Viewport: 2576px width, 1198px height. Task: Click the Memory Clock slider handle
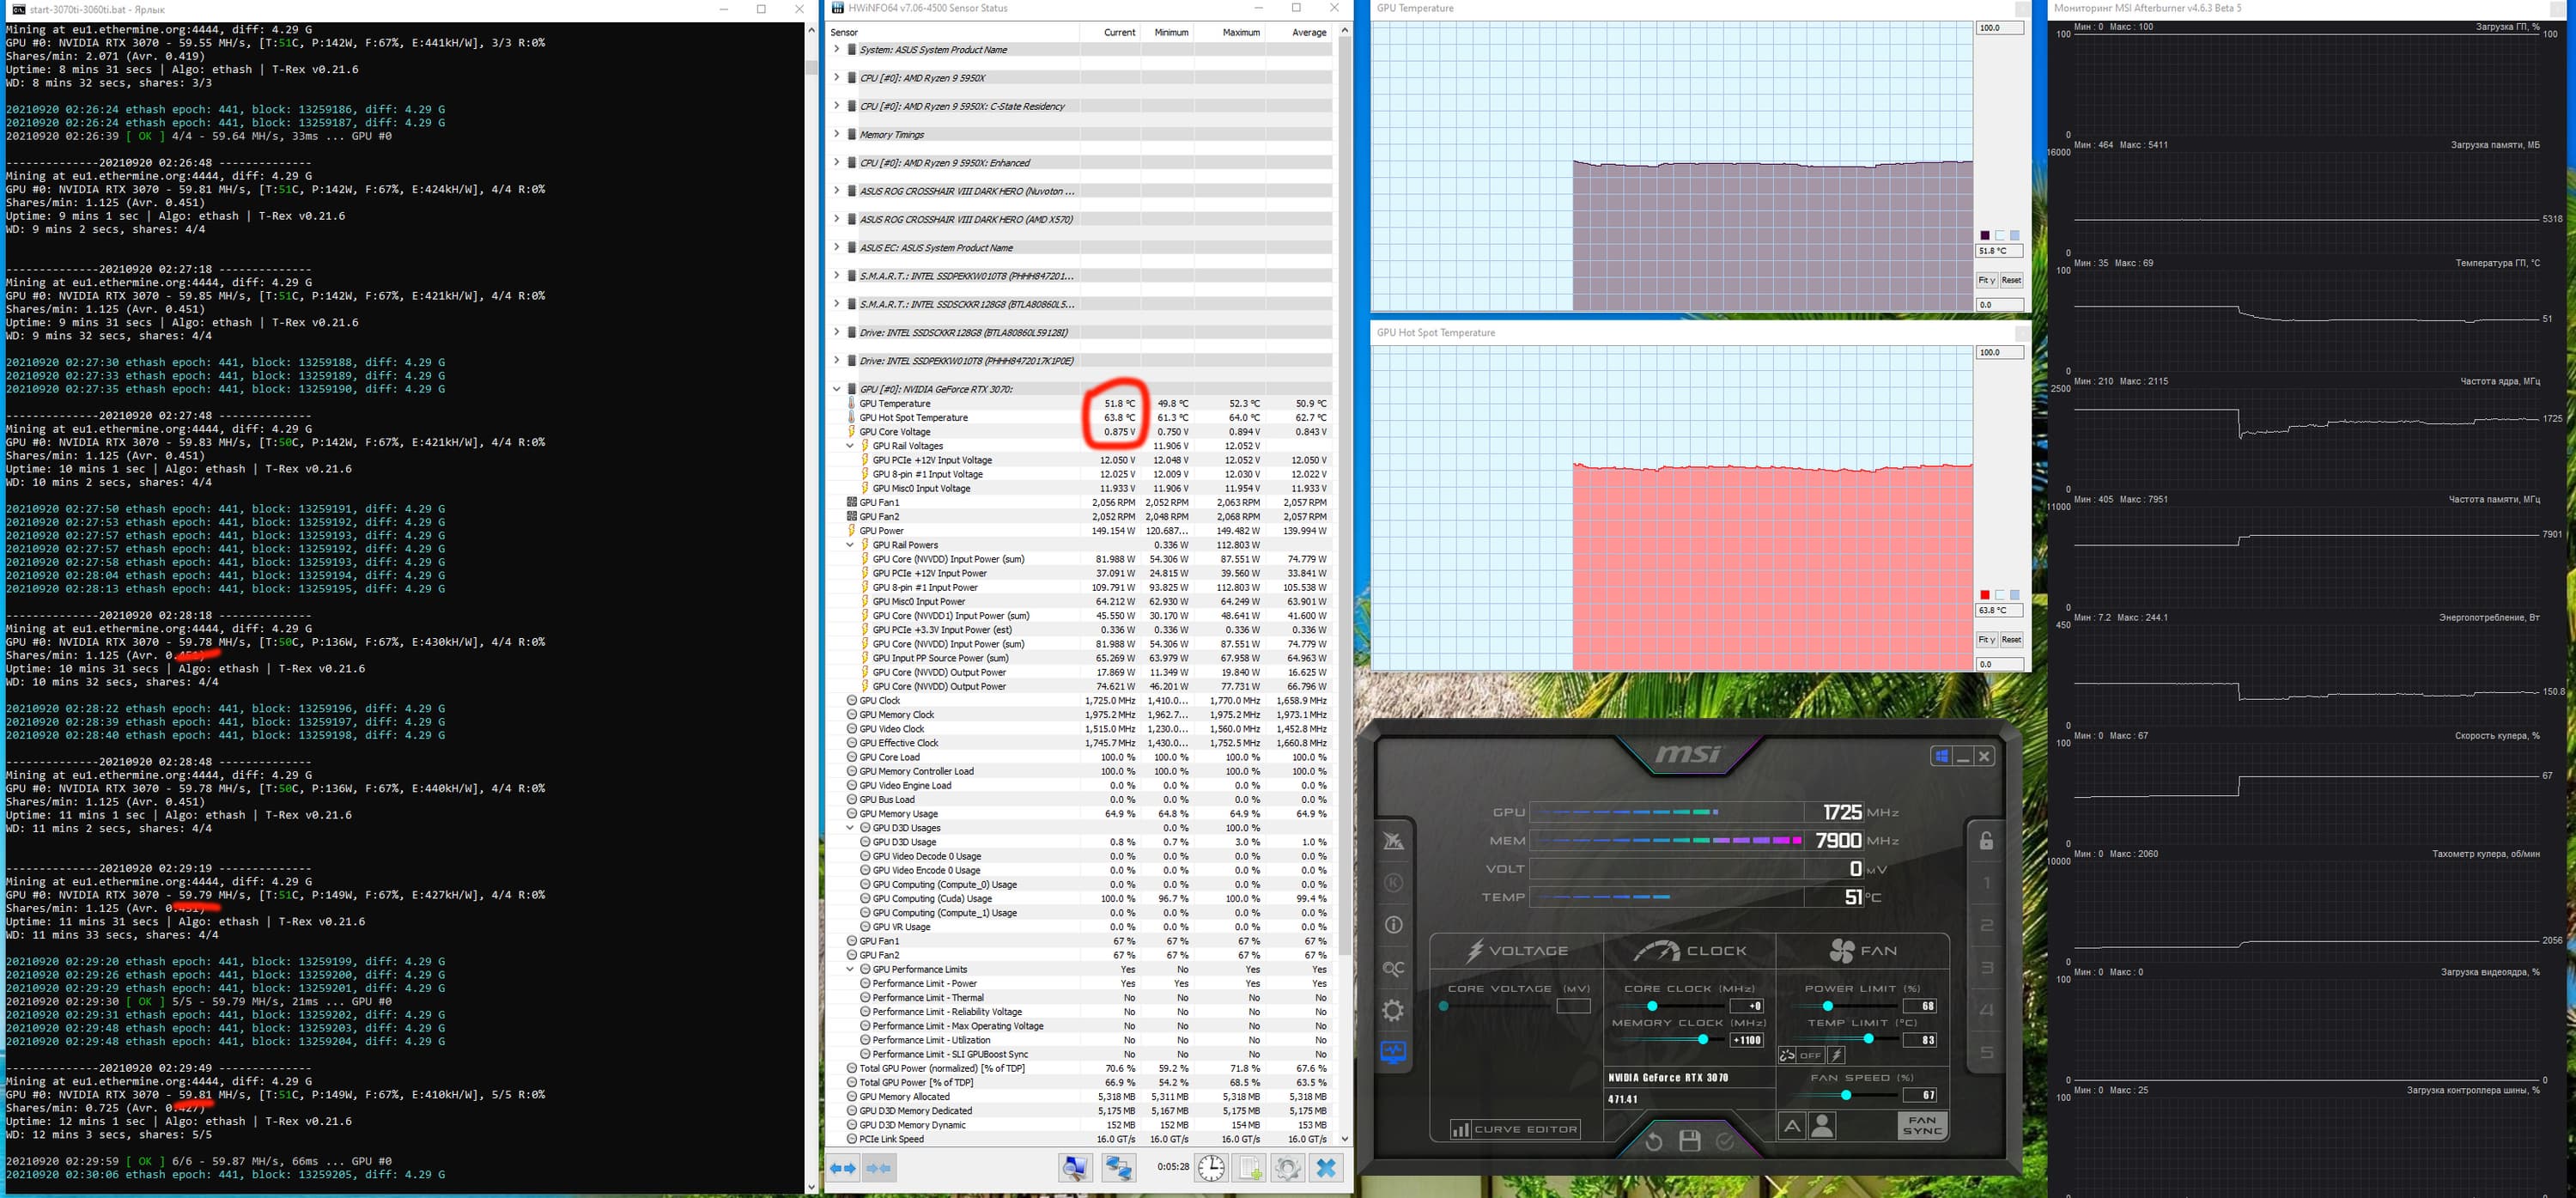pyautogui.click(x=1703, y=1040)
